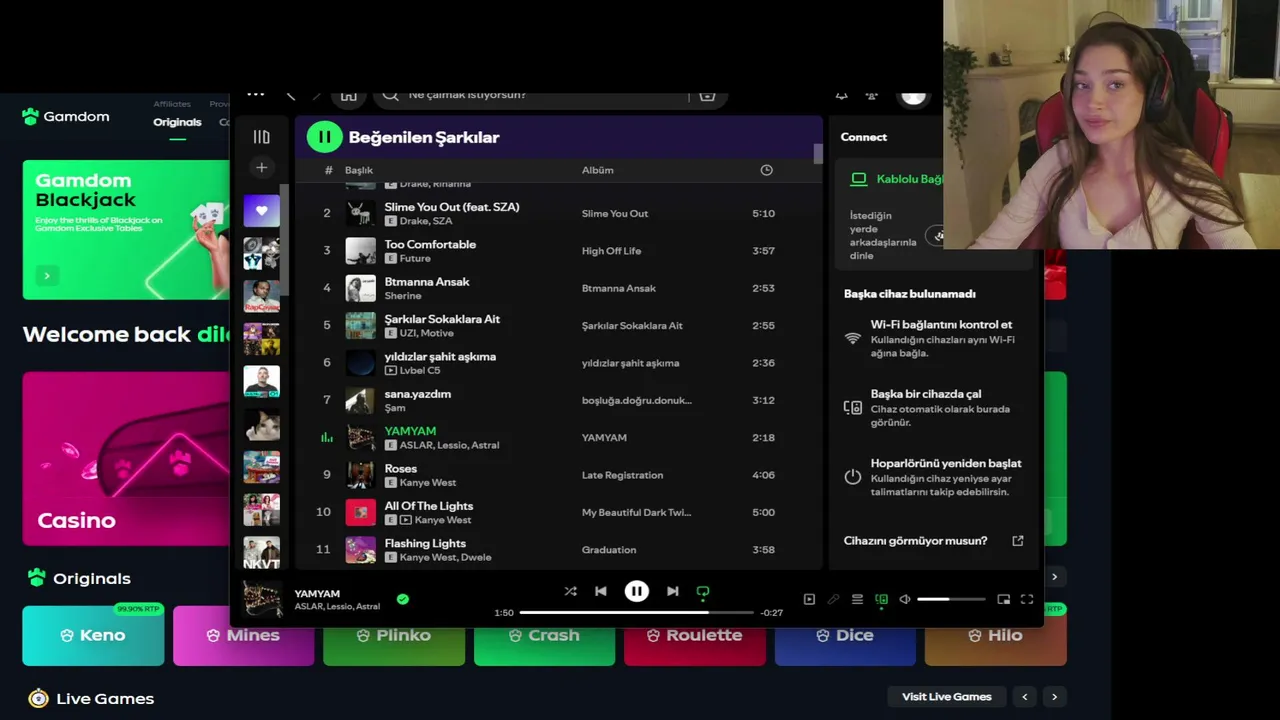Open the mini player icon
Viewport: 1280px width, 720px height.
1003,599
